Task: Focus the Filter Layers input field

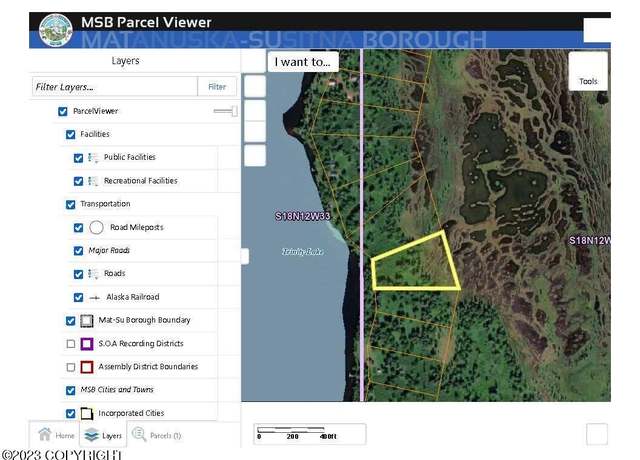Action: coord(115,87)
